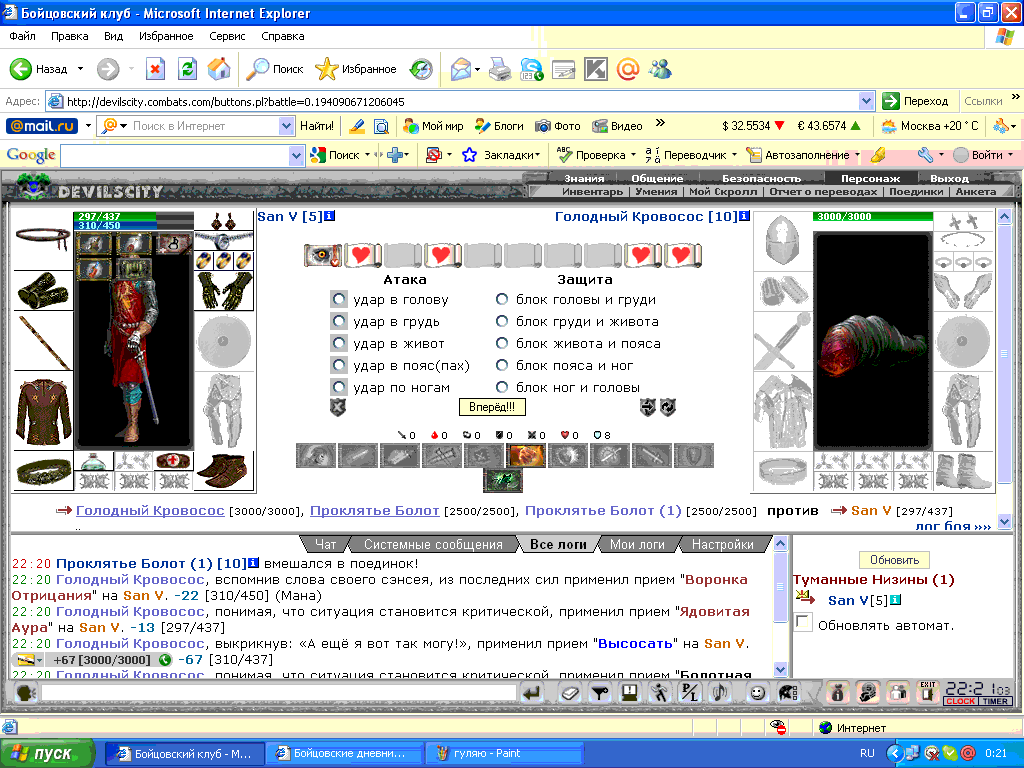Click the send message arrow icon in chat bar
The image size is (1024, 768).
tap(533, 692)
